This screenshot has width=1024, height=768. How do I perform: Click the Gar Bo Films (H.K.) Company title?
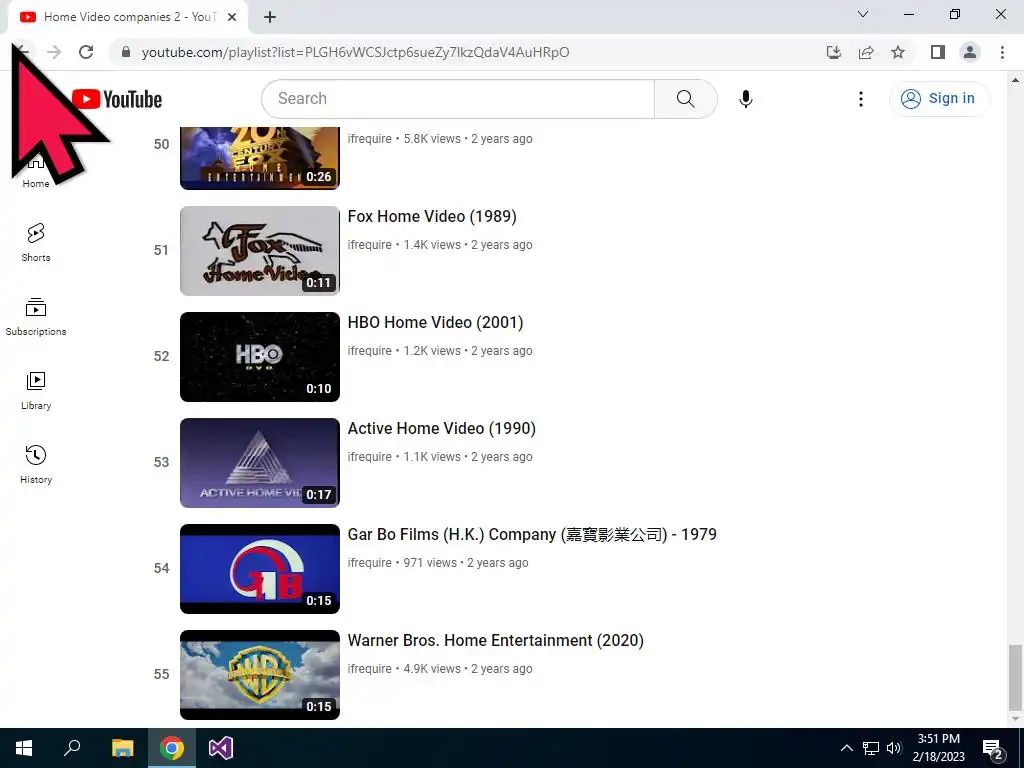[x=532, y=534]
